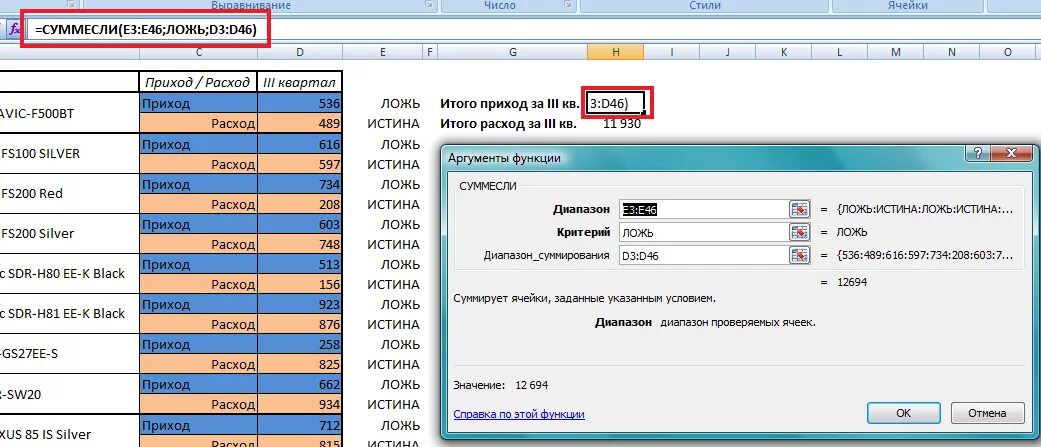Image resolution: width=1041 pixels, height=447 pixels.
Task: Select the ЛОЖЬ cell next to 536
Action: coord(382,103)
